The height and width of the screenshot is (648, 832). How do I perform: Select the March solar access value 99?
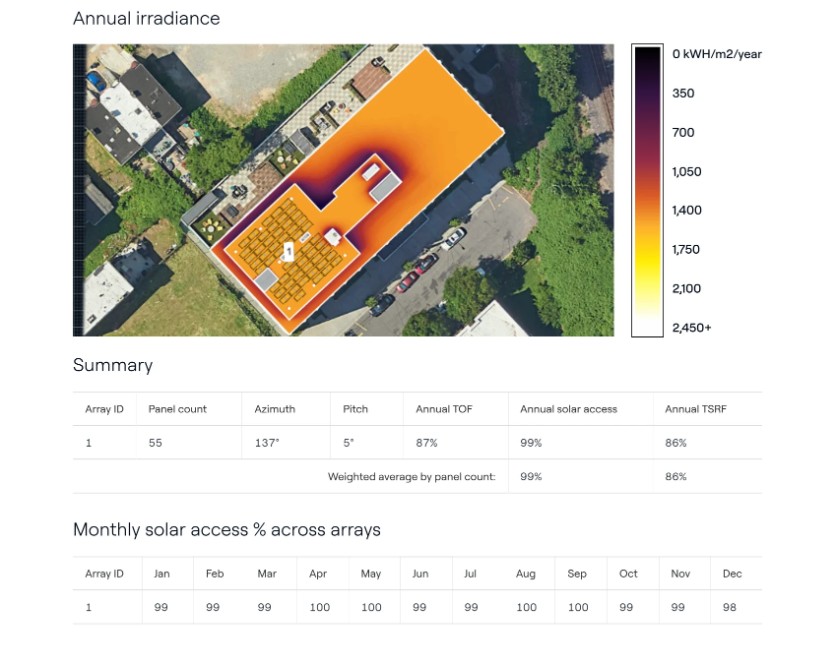click(x=264, y=607)
